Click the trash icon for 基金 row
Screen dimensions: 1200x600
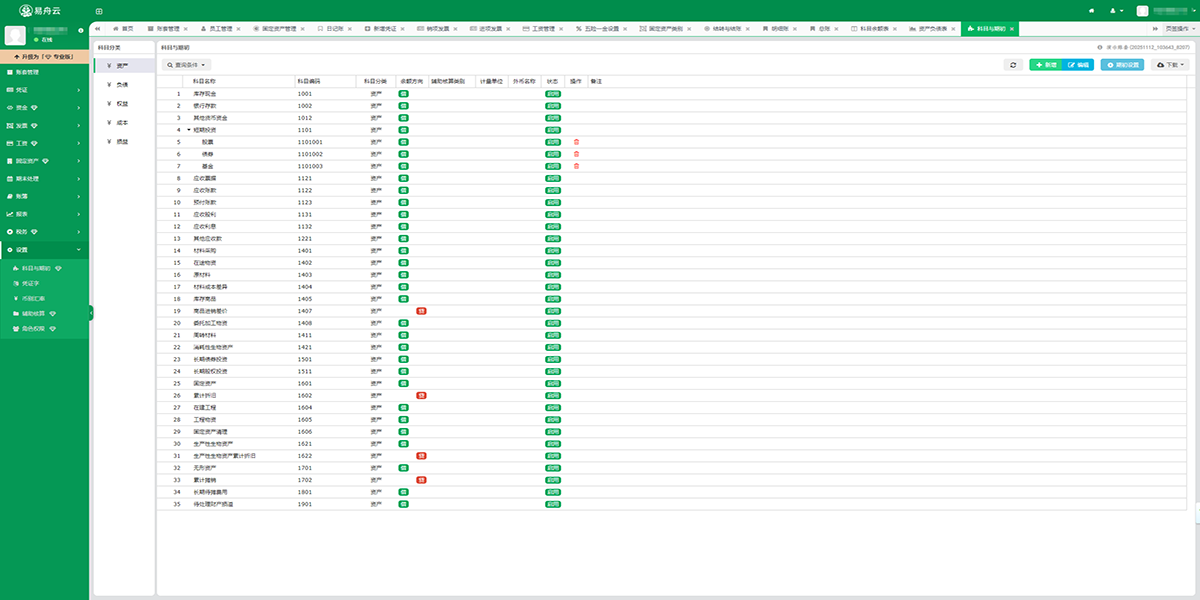tap(576, 166)
